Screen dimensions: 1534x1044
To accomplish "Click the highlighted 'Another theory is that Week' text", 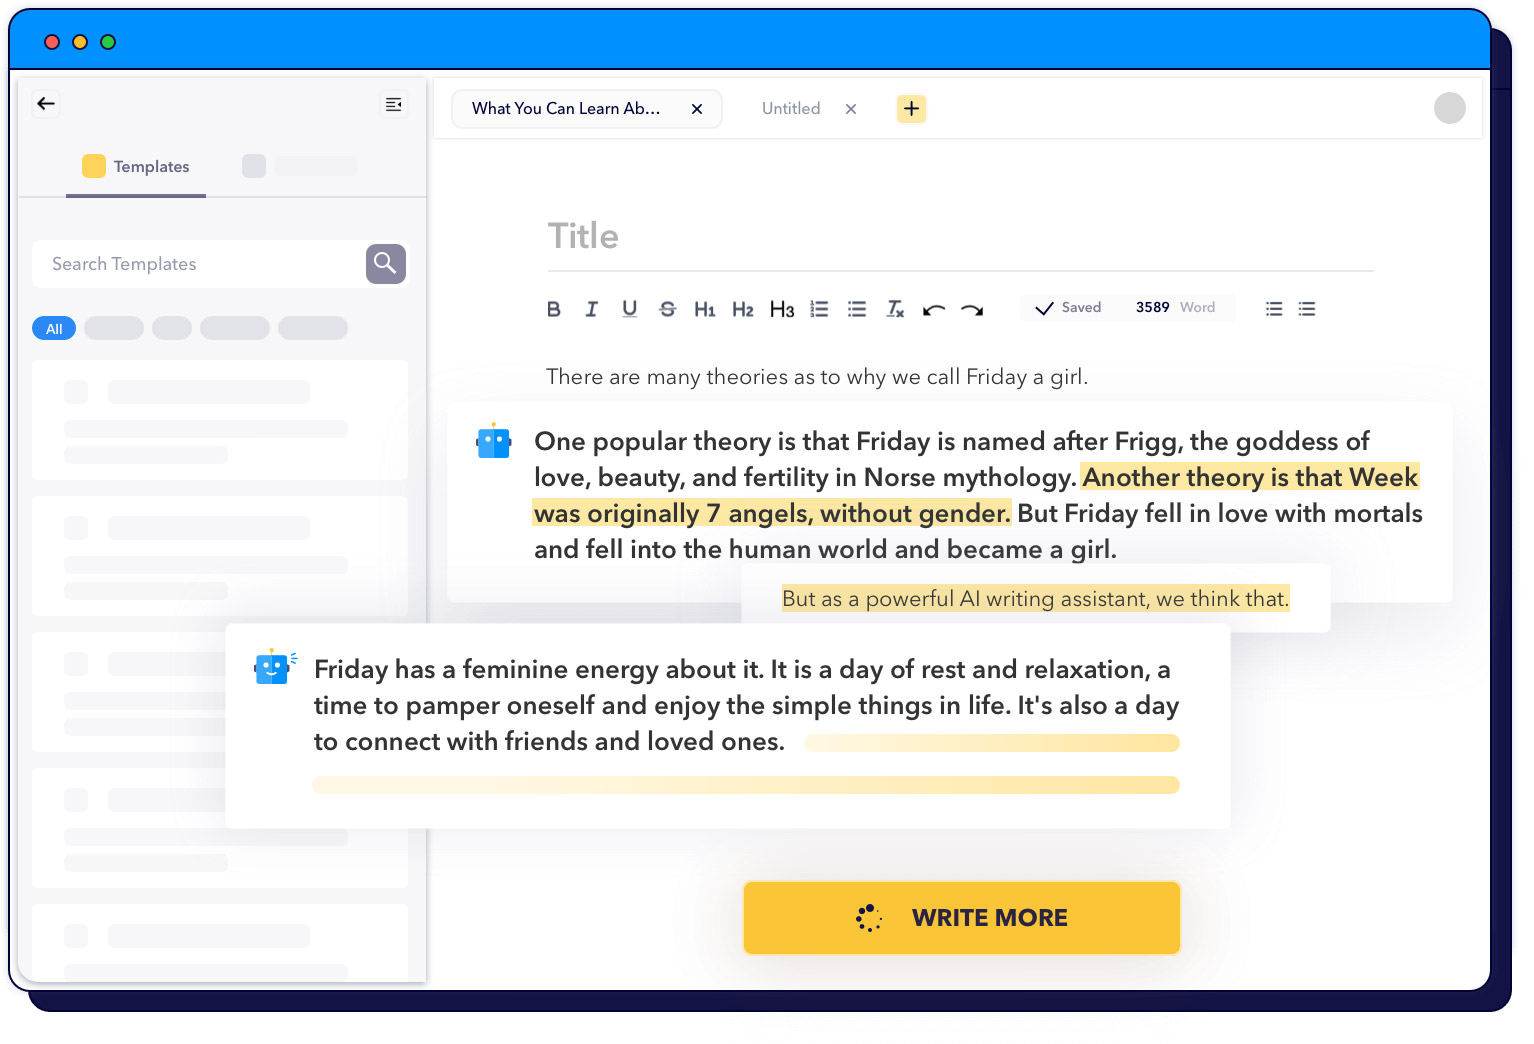I will 1250,477.
